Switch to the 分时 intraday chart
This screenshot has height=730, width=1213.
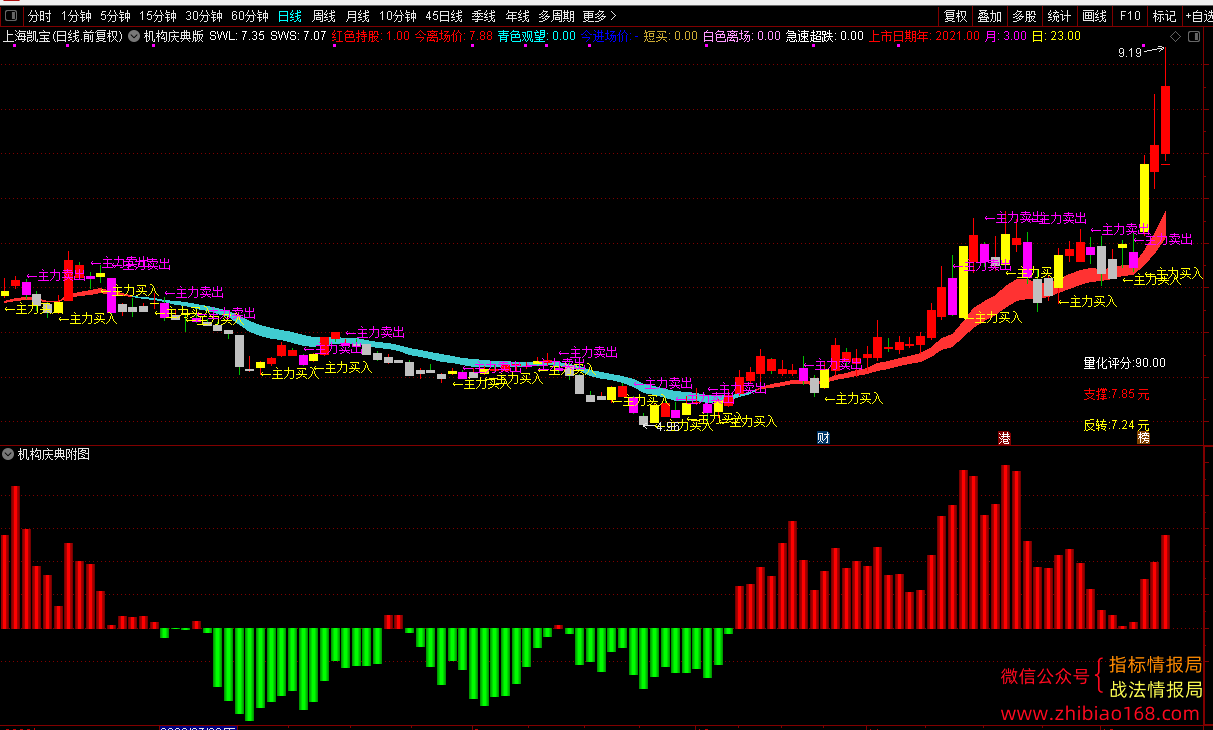[40, 16]
